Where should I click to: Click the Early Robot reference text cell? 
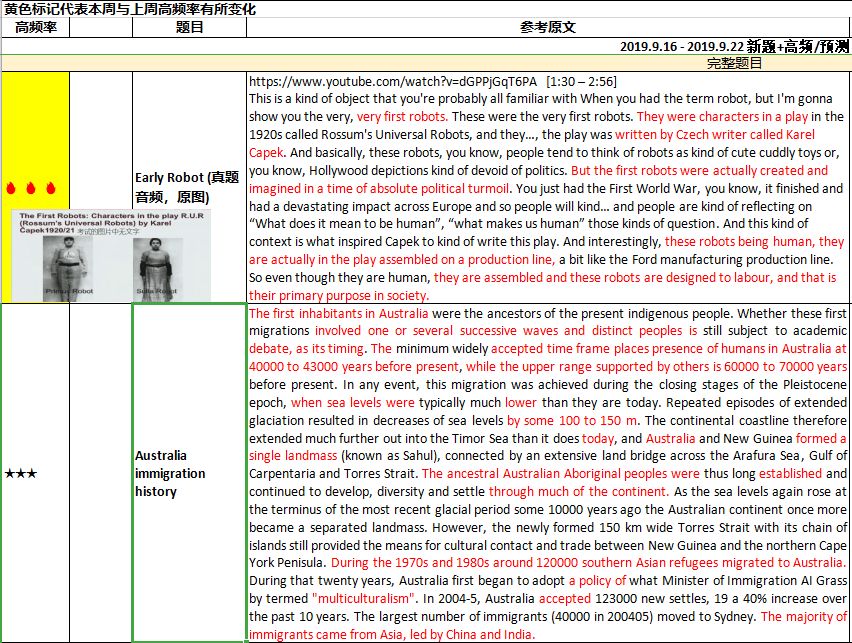(548, 187)
